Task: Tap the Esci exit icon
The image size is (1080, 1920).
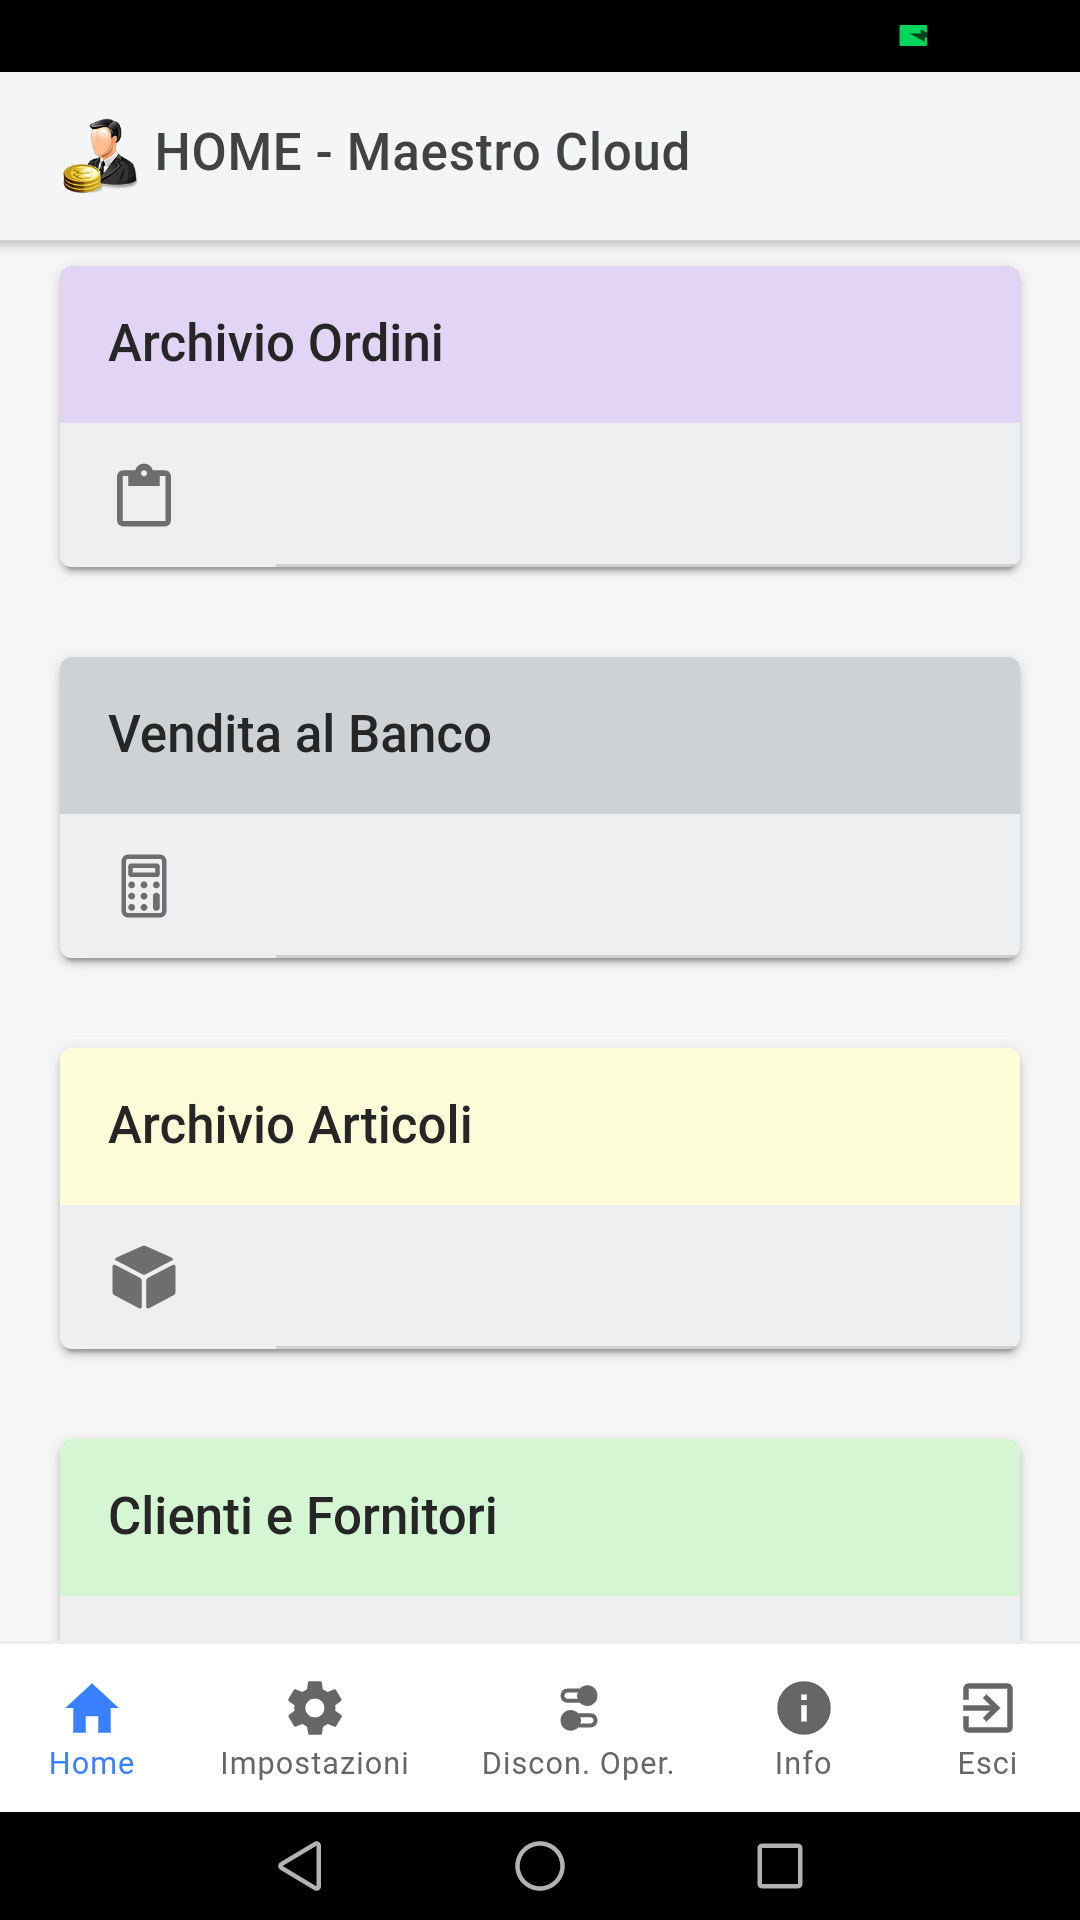Action: (987, 1708)
